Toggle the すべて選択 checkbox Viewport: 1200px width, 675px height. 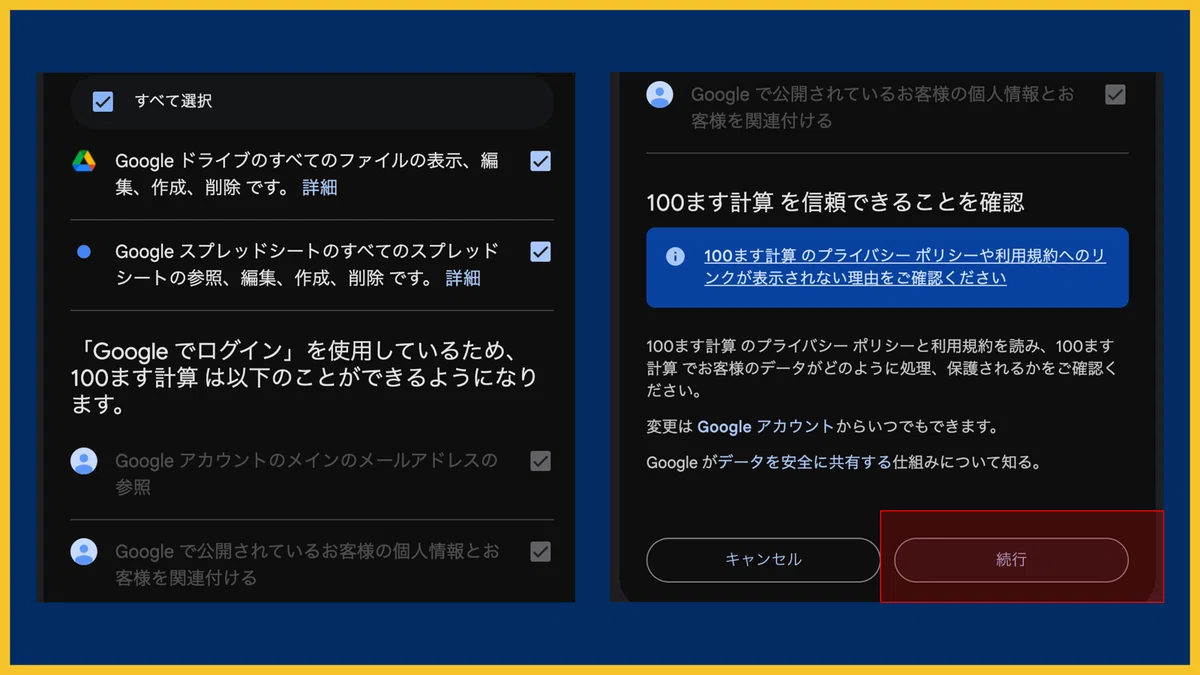tap(102, 101)
